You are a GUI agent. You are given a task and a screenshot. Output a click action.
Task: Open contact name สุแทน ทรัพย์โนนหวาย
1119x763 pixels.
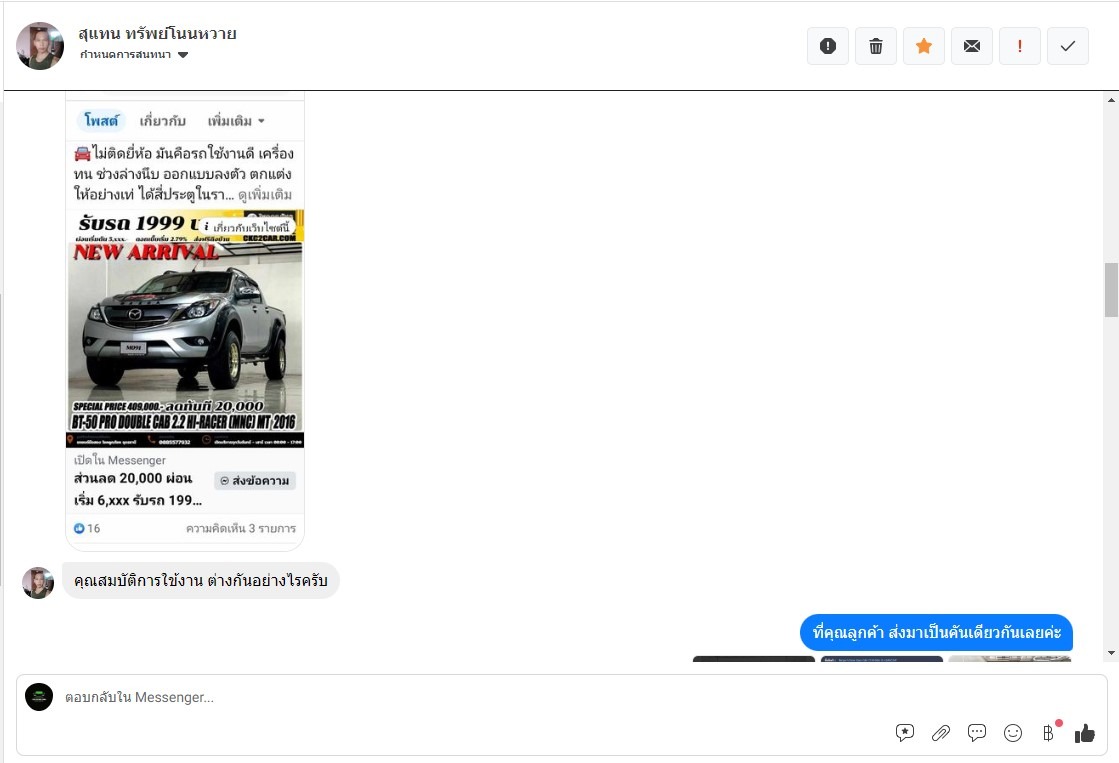(x=157, y=34)
